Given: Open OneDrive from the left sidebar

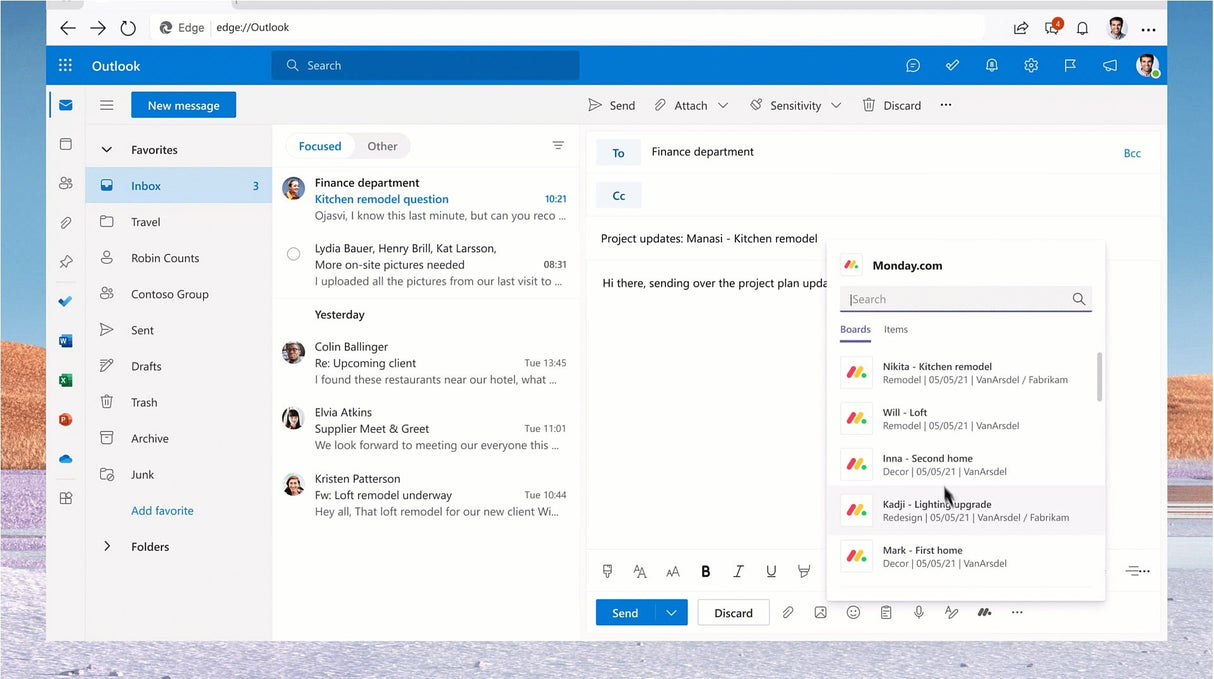Looking at the screenshot, I should (x=65, y=458).
